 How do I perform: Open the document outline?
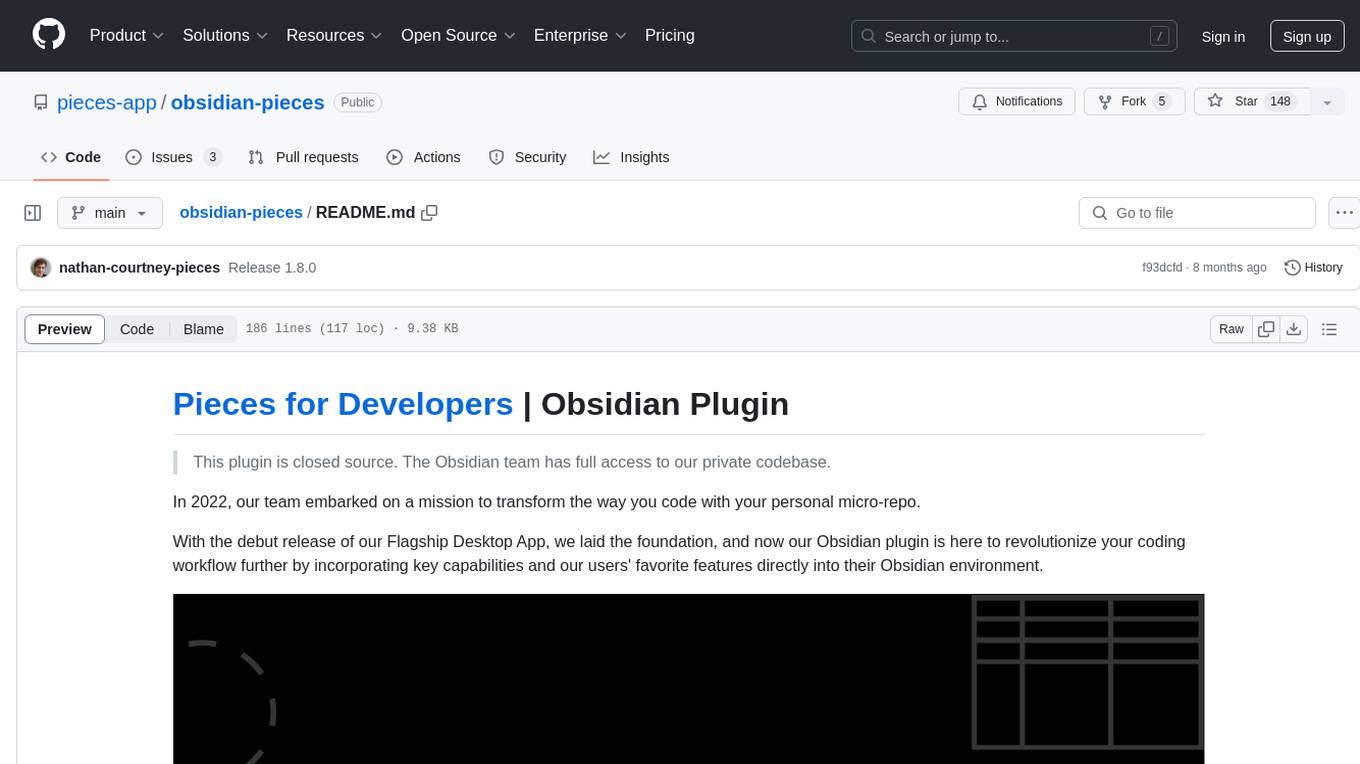(1329, 329)
